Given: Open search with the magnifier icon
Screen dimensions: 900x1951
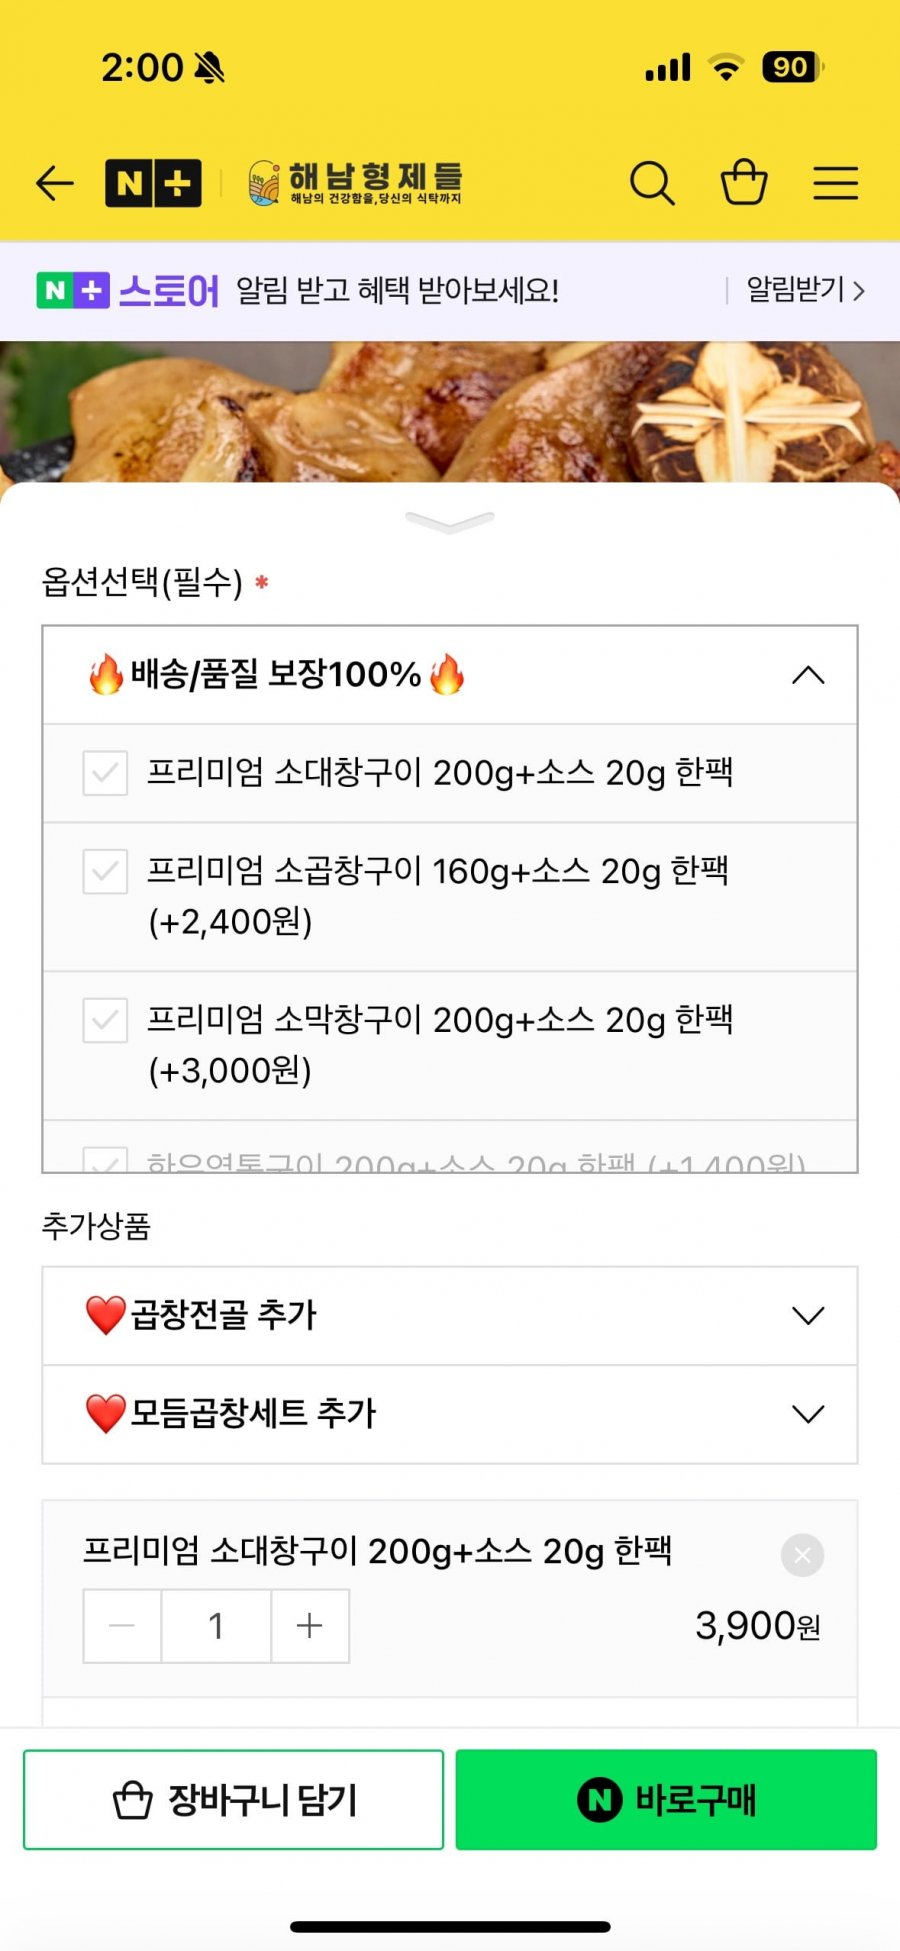Looking at the screenshot, I should (x=652, y=183).
